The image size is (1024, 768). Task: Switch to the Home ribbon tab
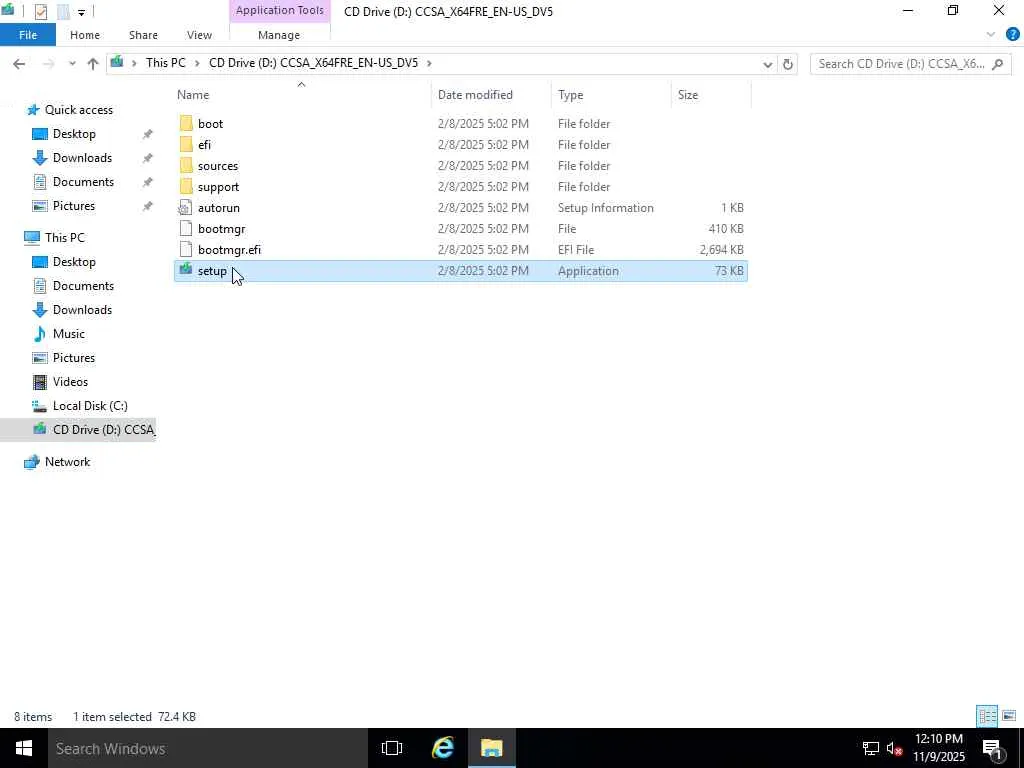click(85, 35)
